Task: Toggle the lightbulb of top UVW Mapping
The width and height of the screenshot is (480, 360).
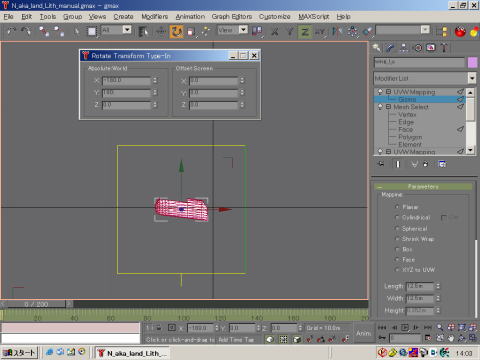Action: tap(380, 91)
